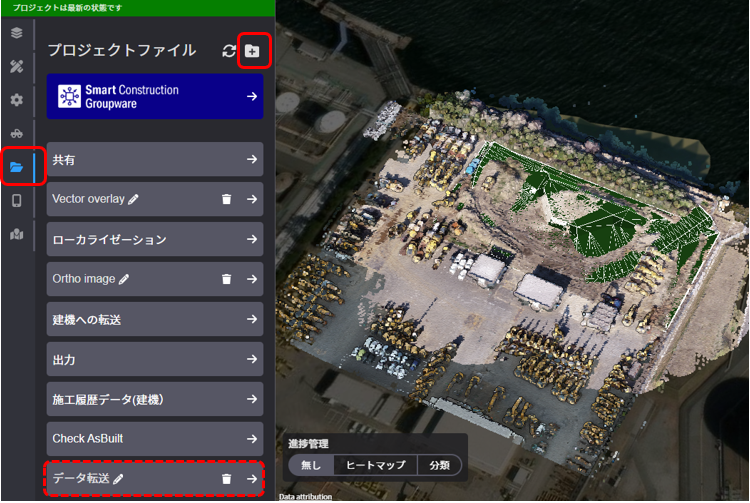Select the 施工履歴データ(建機) label

(108, 399)
